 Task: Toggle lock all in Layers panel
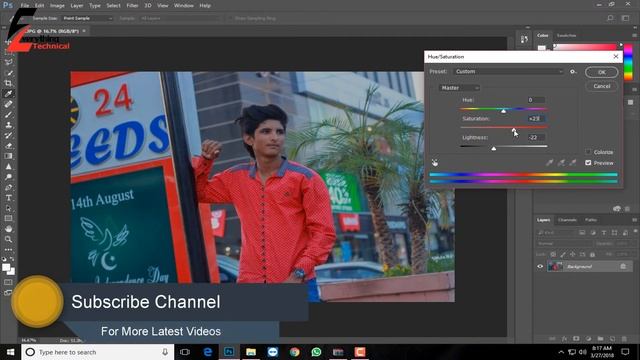coord(592,254)
